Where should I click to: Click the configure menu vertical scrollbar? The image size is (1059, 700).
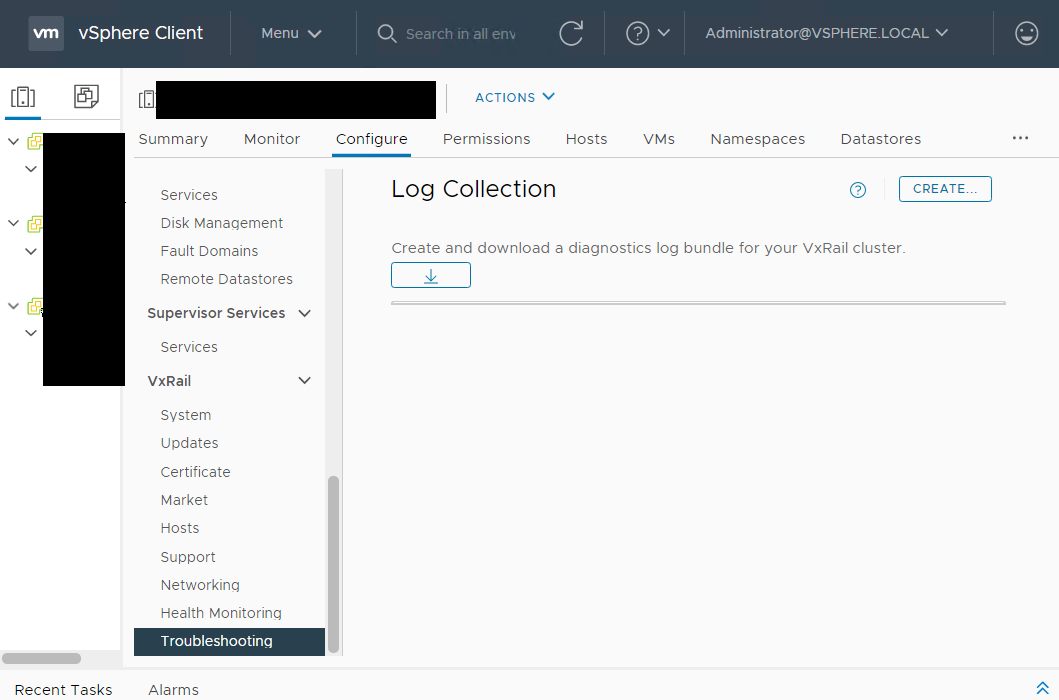point(333,565)
